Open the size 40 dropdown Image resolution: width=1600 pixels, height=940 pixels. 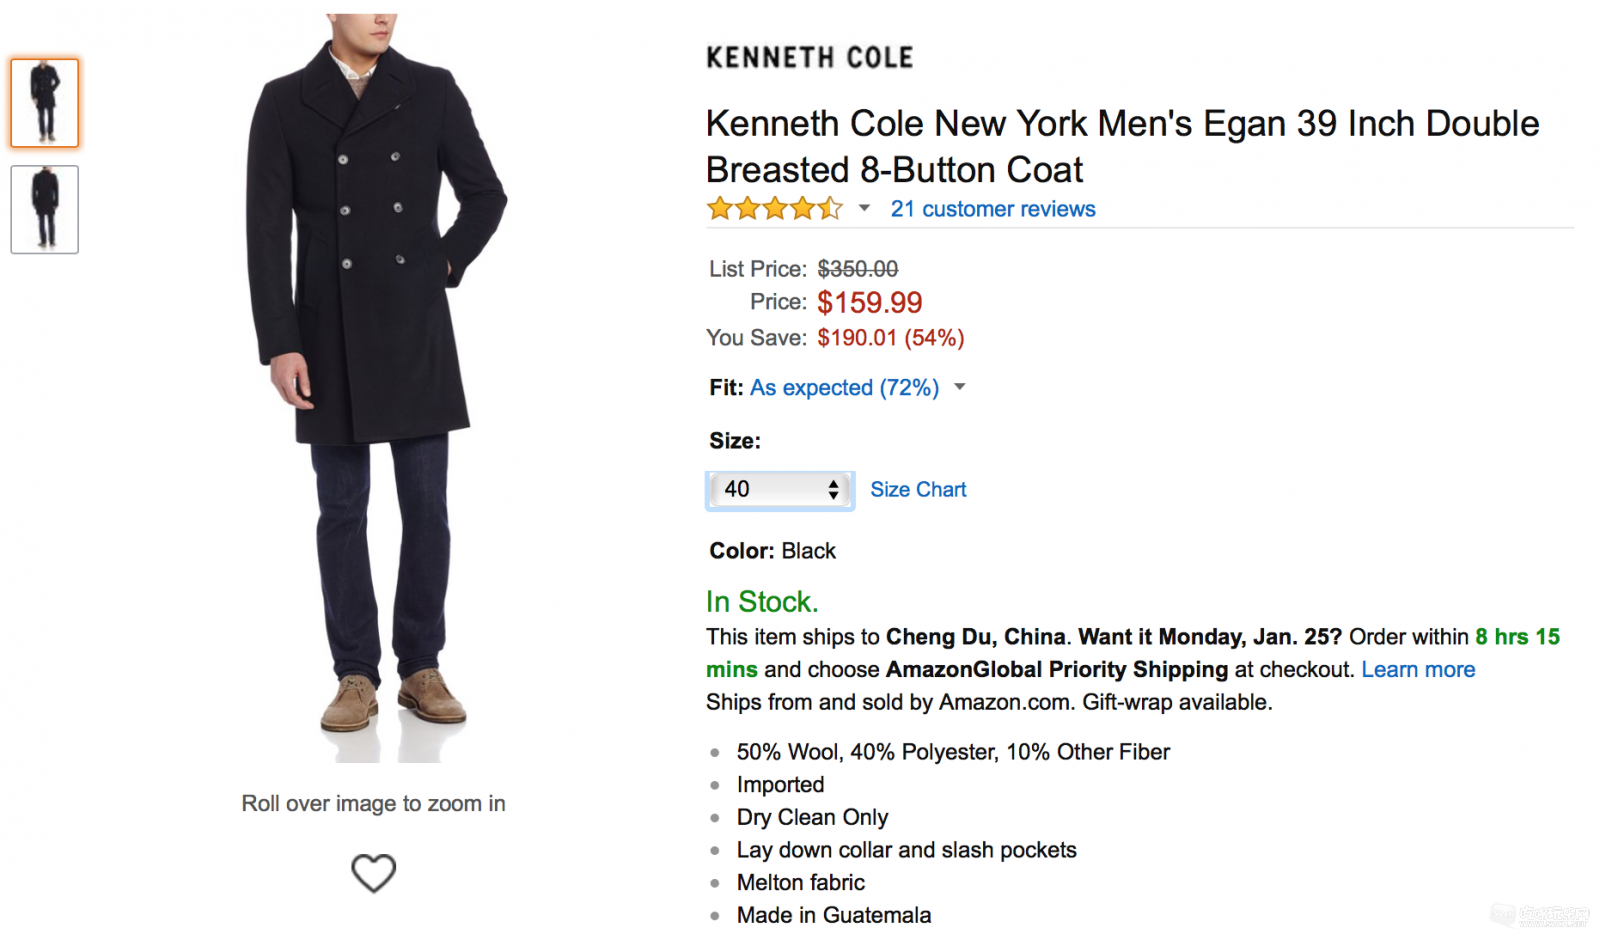click(780, 490)
